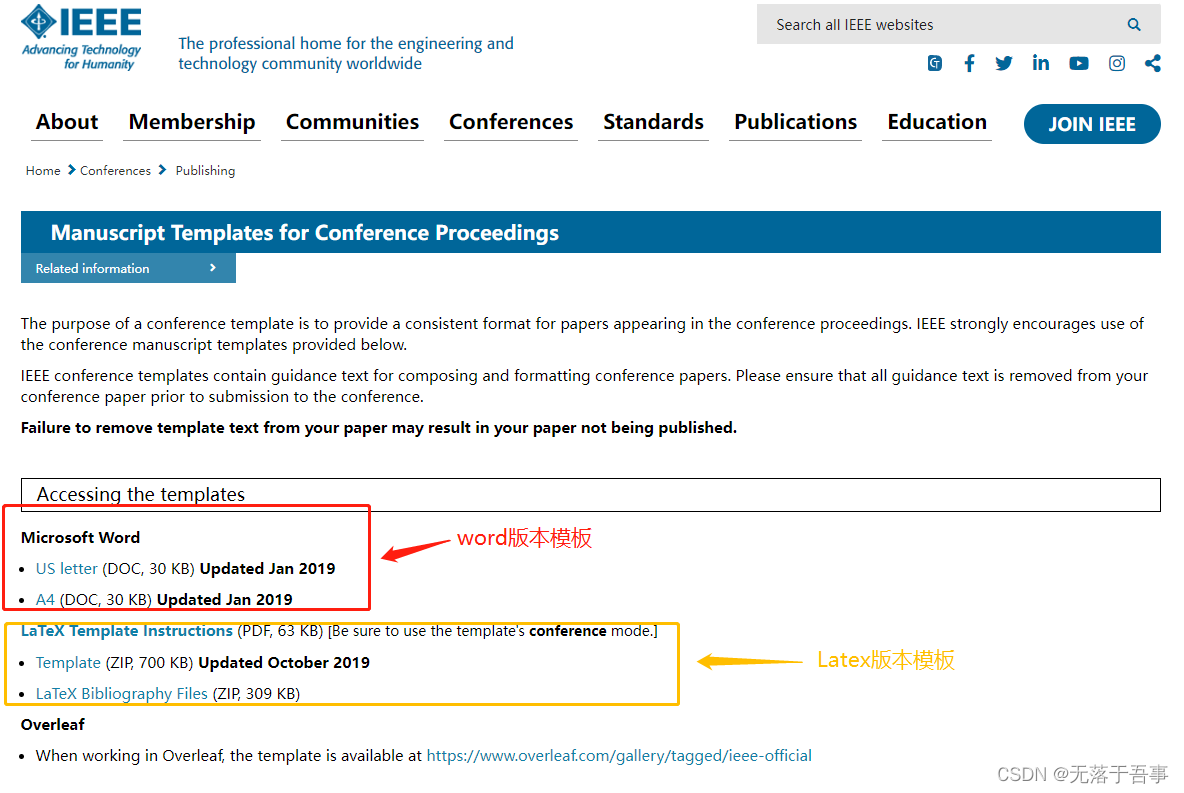Click the Overleaf heading

click(x=53, y=724)
